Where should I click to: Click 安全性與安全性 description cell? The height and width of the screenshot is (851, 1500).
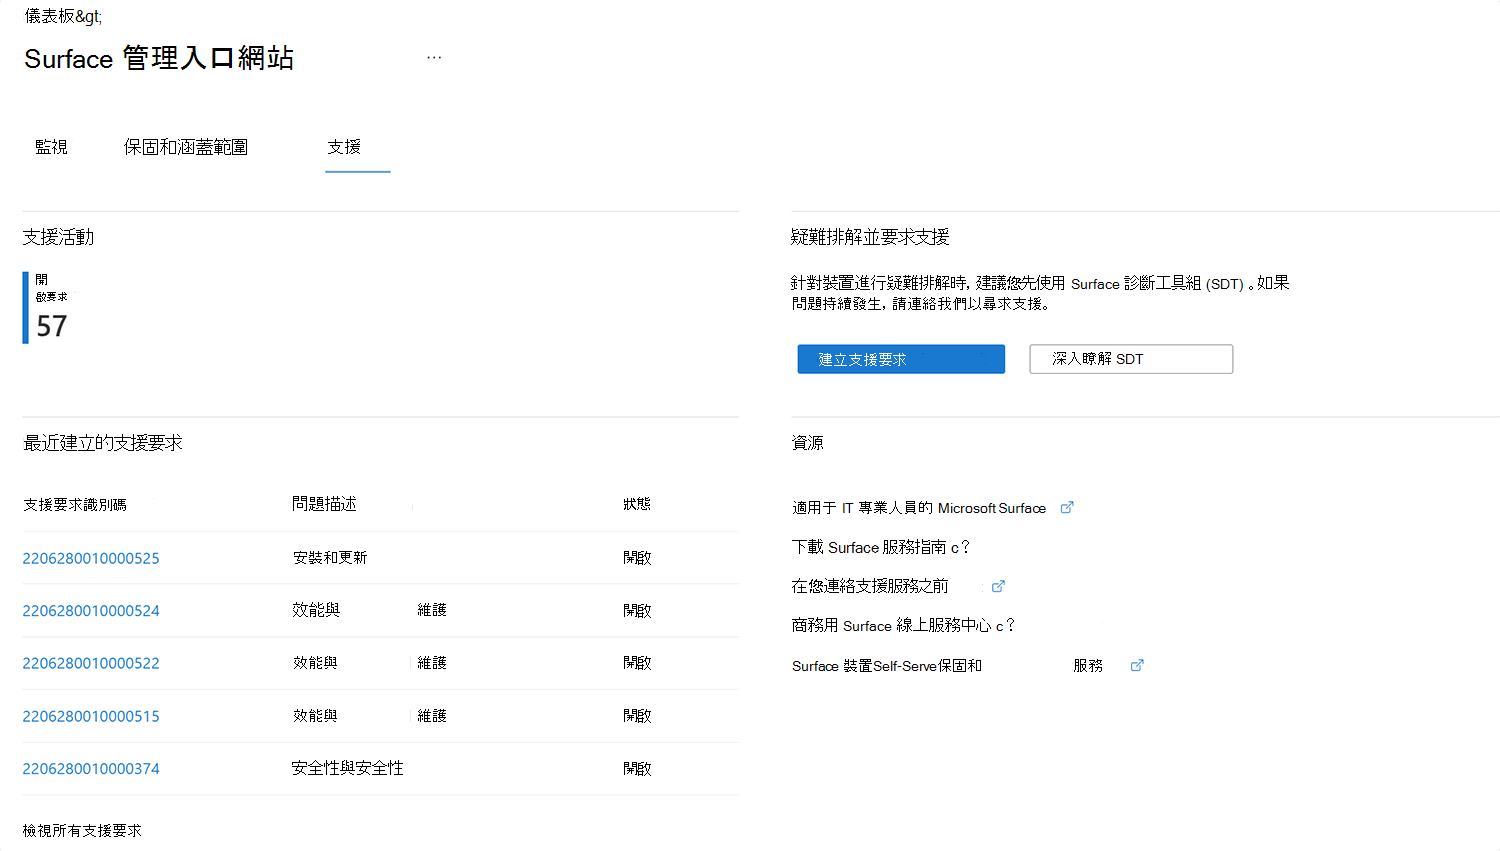pos(347,768)
